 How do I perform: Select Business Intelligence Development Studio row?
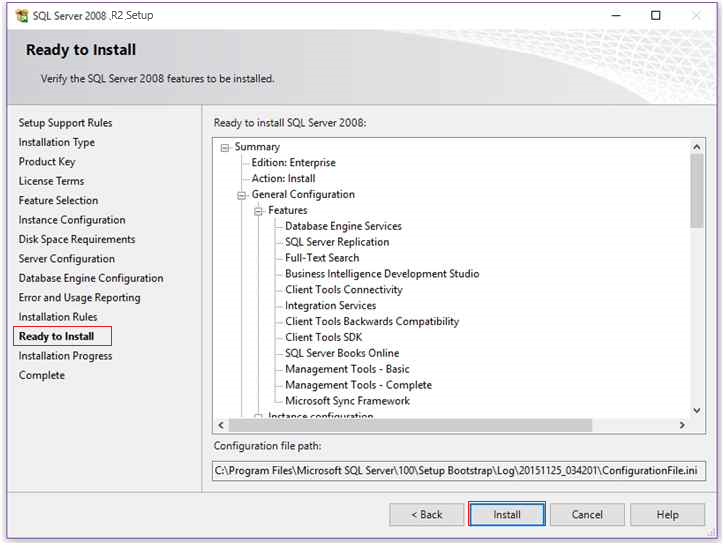point(382,273)
